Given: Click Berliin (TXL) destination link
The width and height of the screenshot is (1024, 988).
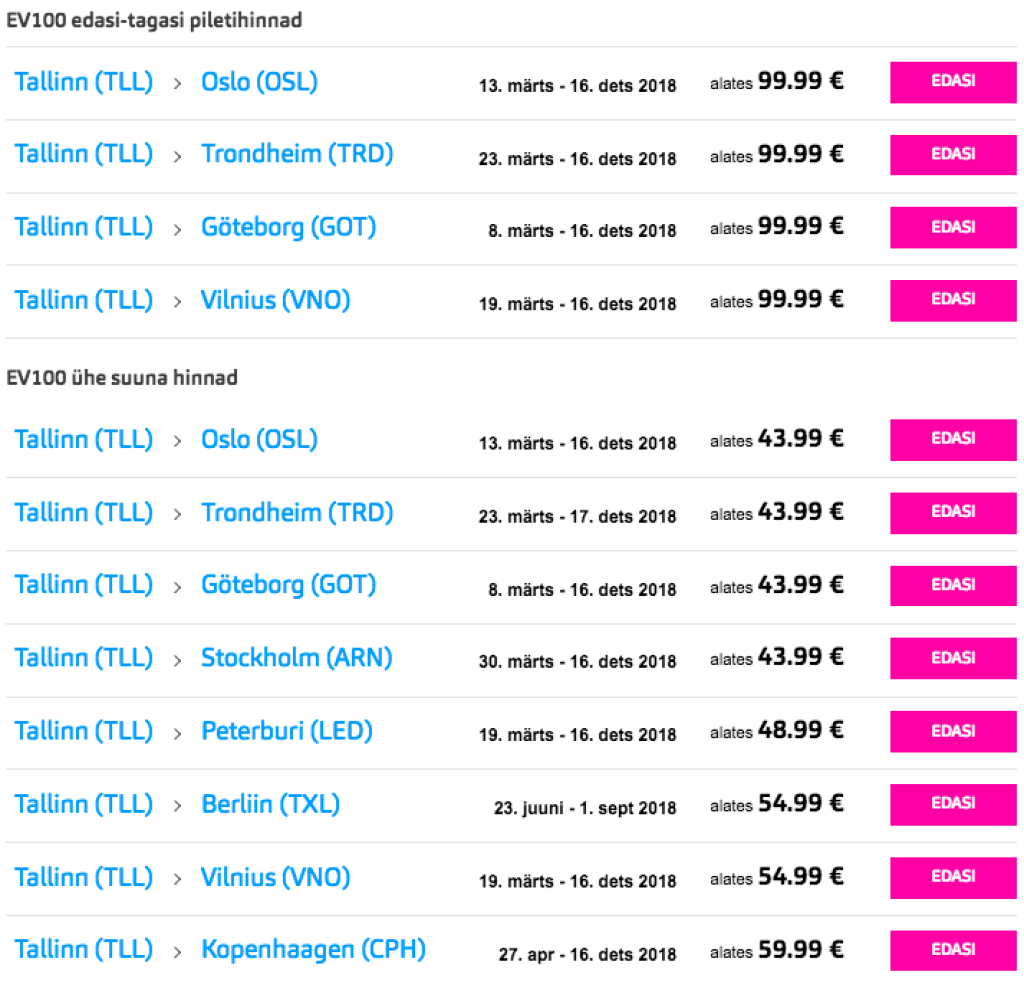Looking at the screenshot, I should (x=270, y=804).
